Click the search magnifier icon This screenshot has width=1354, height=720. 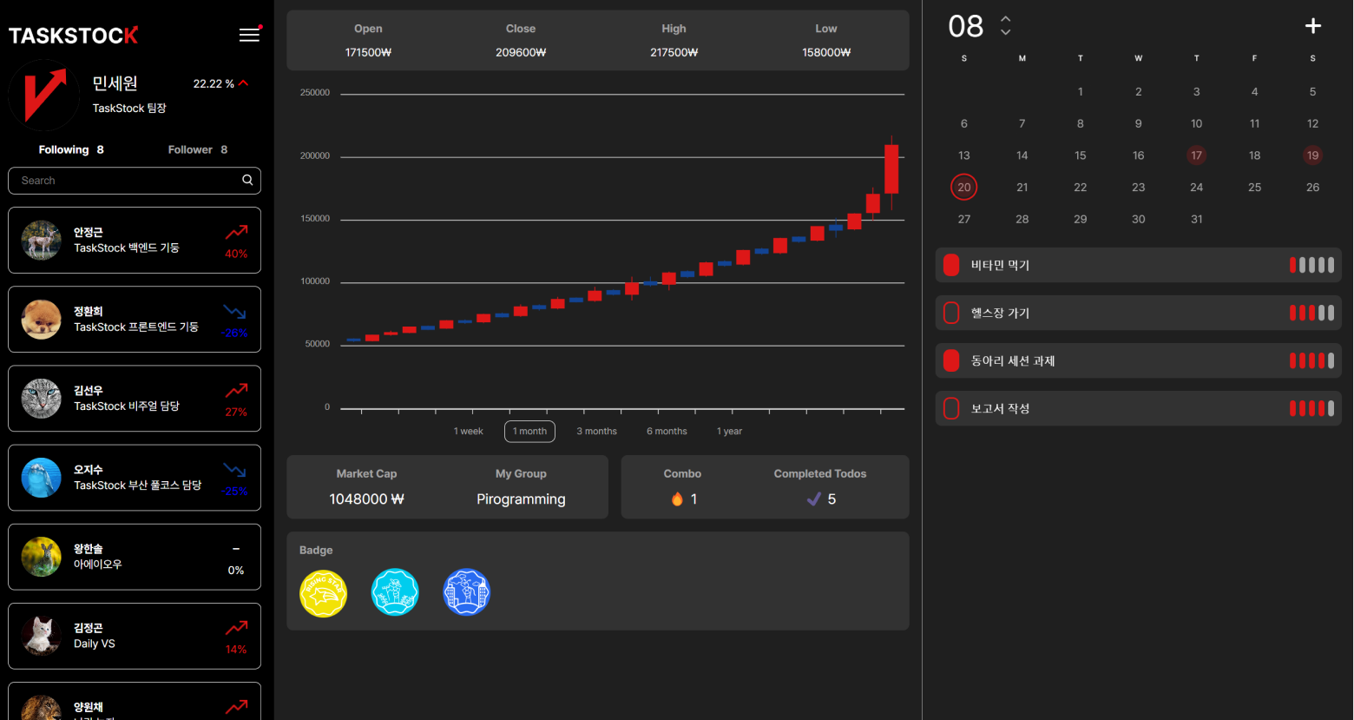pos(247,180)
